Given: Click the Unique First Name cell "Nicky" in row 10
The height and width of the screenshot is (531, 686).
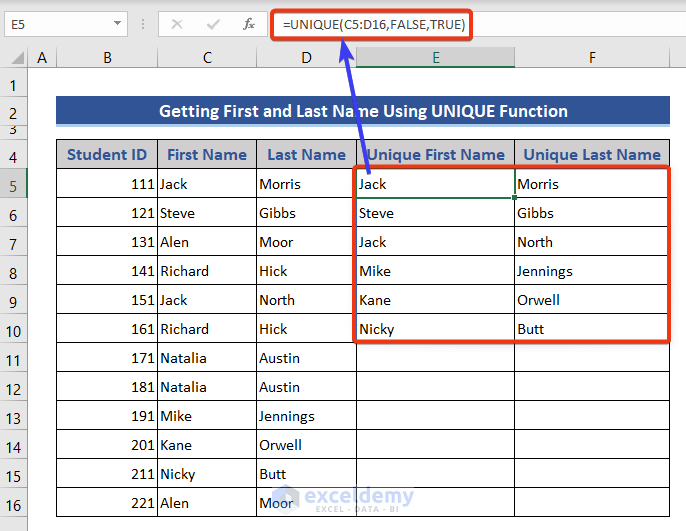Looking at the screenshot, I should (x=435, y=328).
